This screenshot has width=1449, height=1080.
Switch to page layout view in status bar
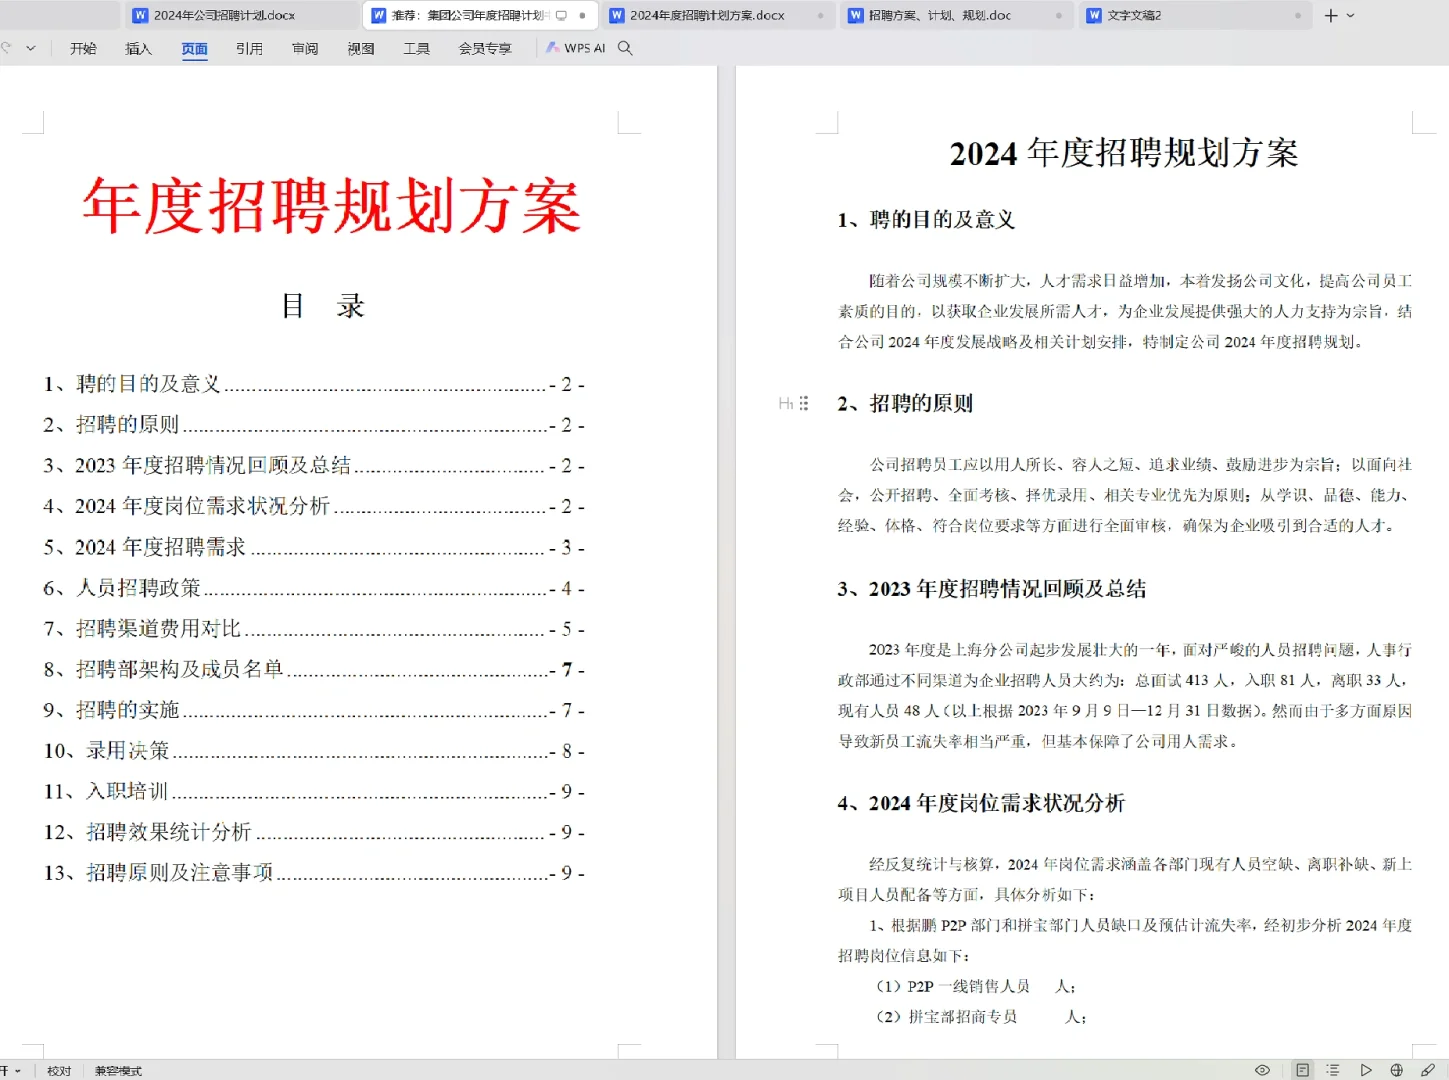tap(1302, 1070)
